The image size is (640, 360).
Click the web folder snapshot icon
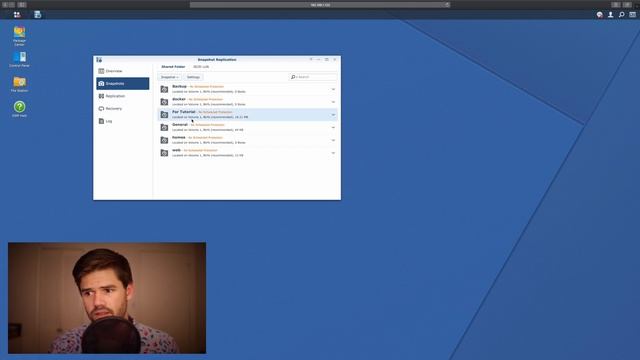164,153
